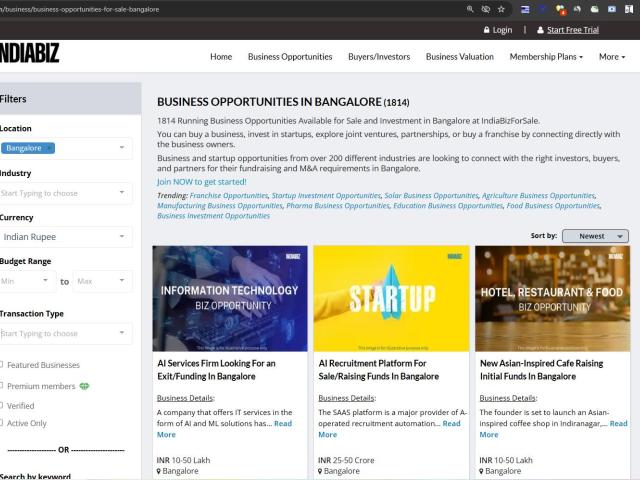This screenshot has width=640, height=480.
Task: Open the yellow Startup card image
Action: [391, 298]
